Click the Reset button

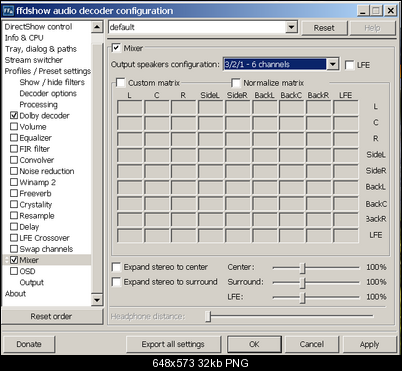coord(324,28)
